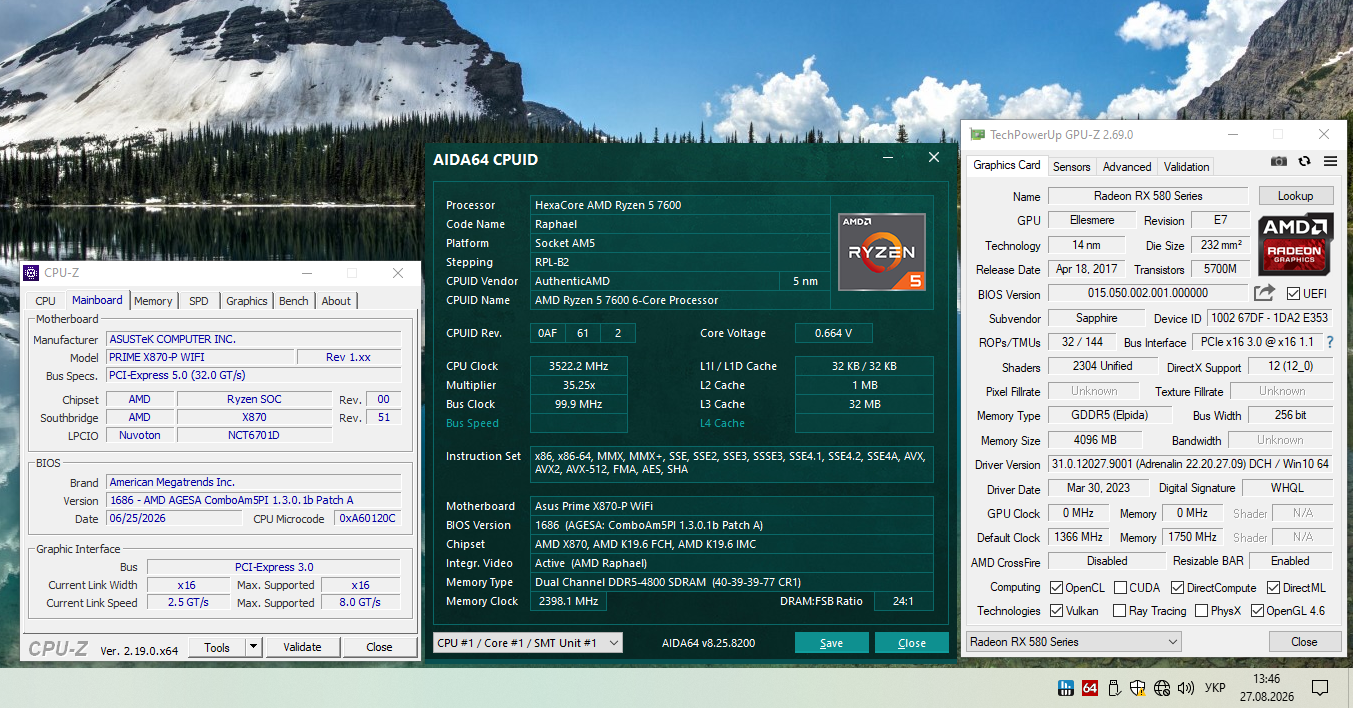Switch to the Memory tab in CPU-Z
The height and width of the screenshot is (708, 1353).
[153, 301]
